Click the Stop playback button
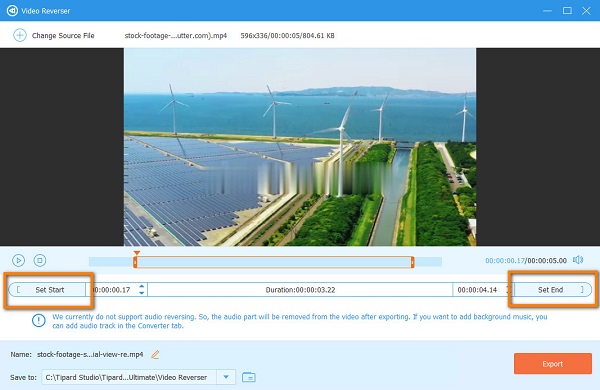This screenshot has height=390, width=600. tap(40, 260)
